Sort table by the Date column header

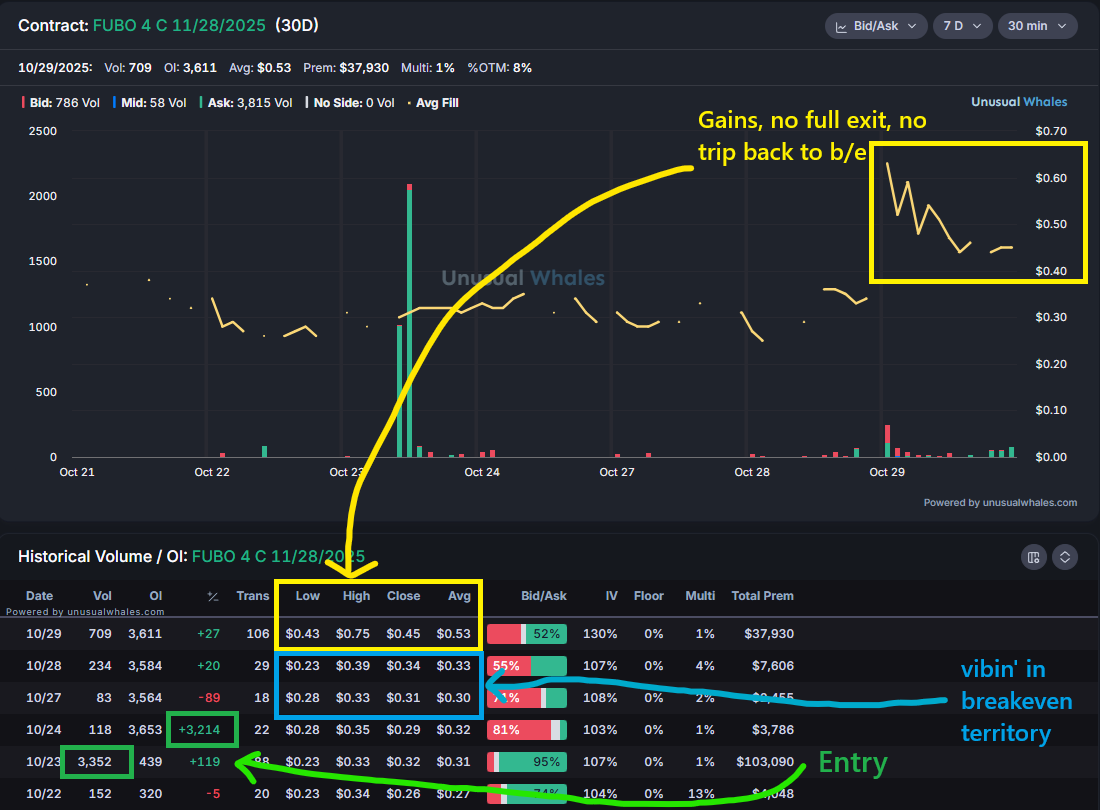(x=39, y=595)
